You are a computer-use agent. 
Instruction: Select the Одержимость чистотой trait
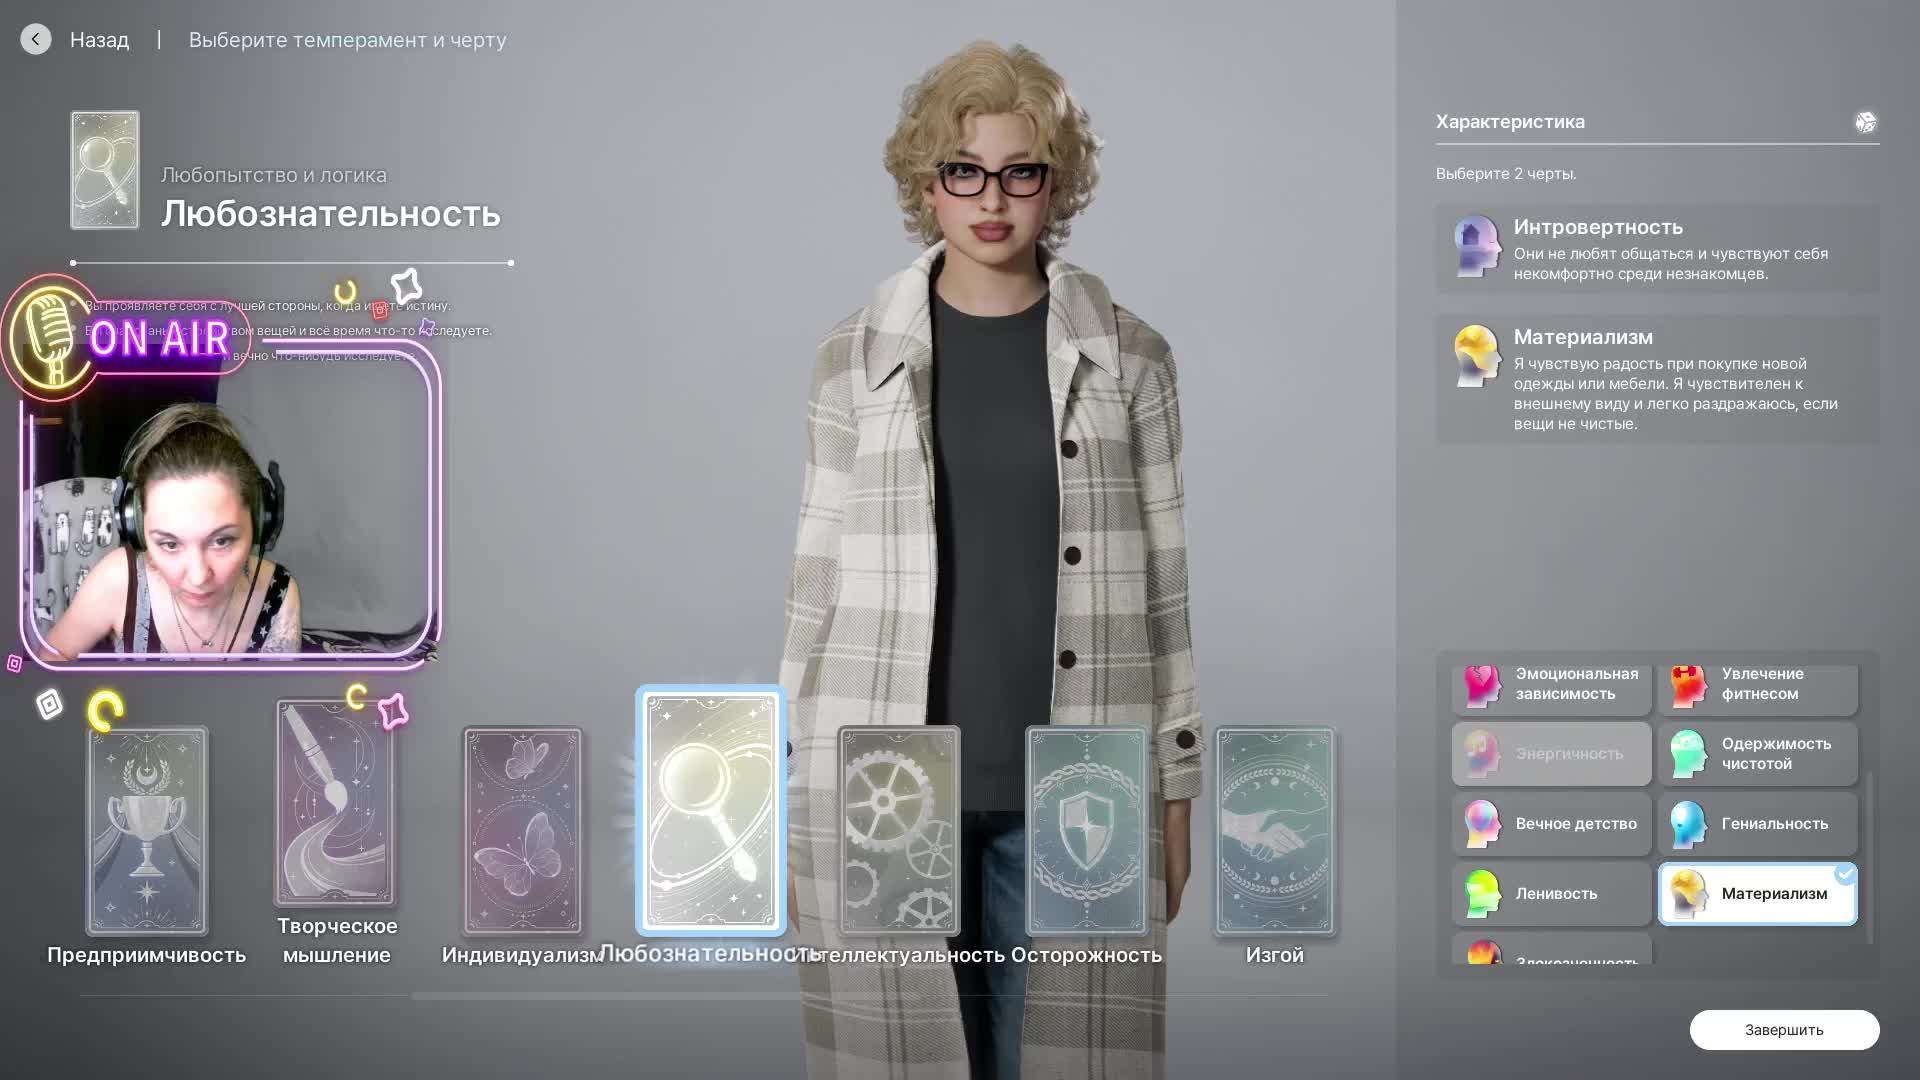pyautogui.click(x=1757, y=753)
